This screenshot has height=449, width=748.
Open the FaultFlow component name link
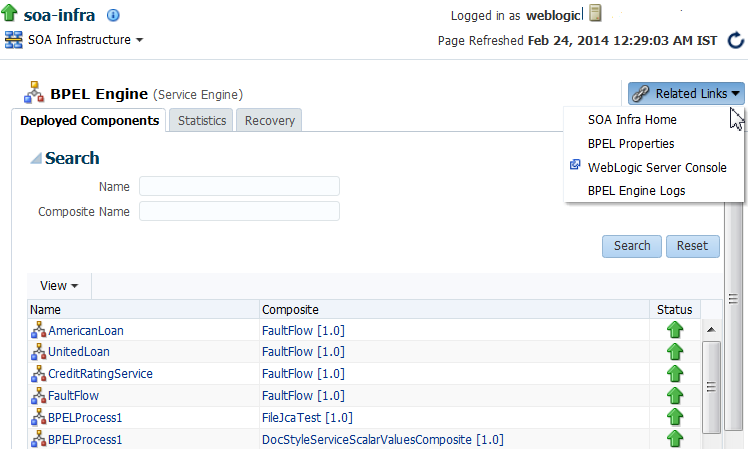click(73, 396)
